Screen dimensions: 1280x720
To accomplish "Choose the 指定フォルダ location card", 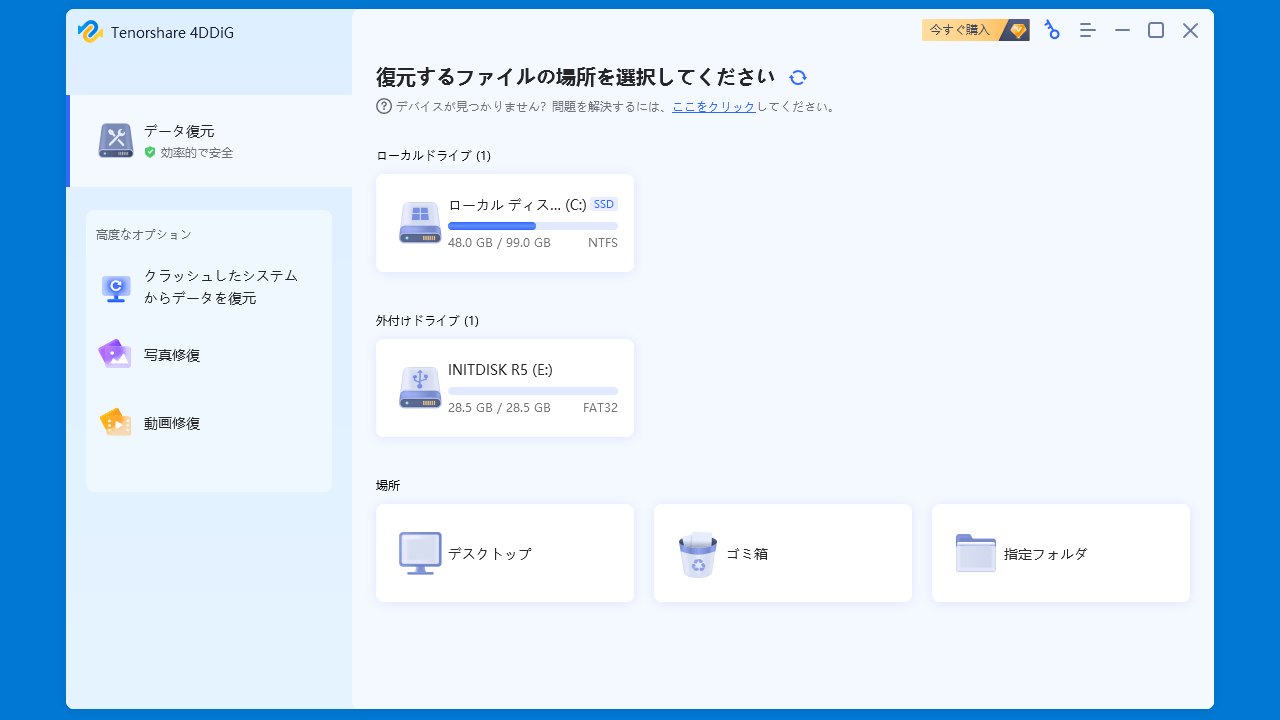I will point(1061,553).
